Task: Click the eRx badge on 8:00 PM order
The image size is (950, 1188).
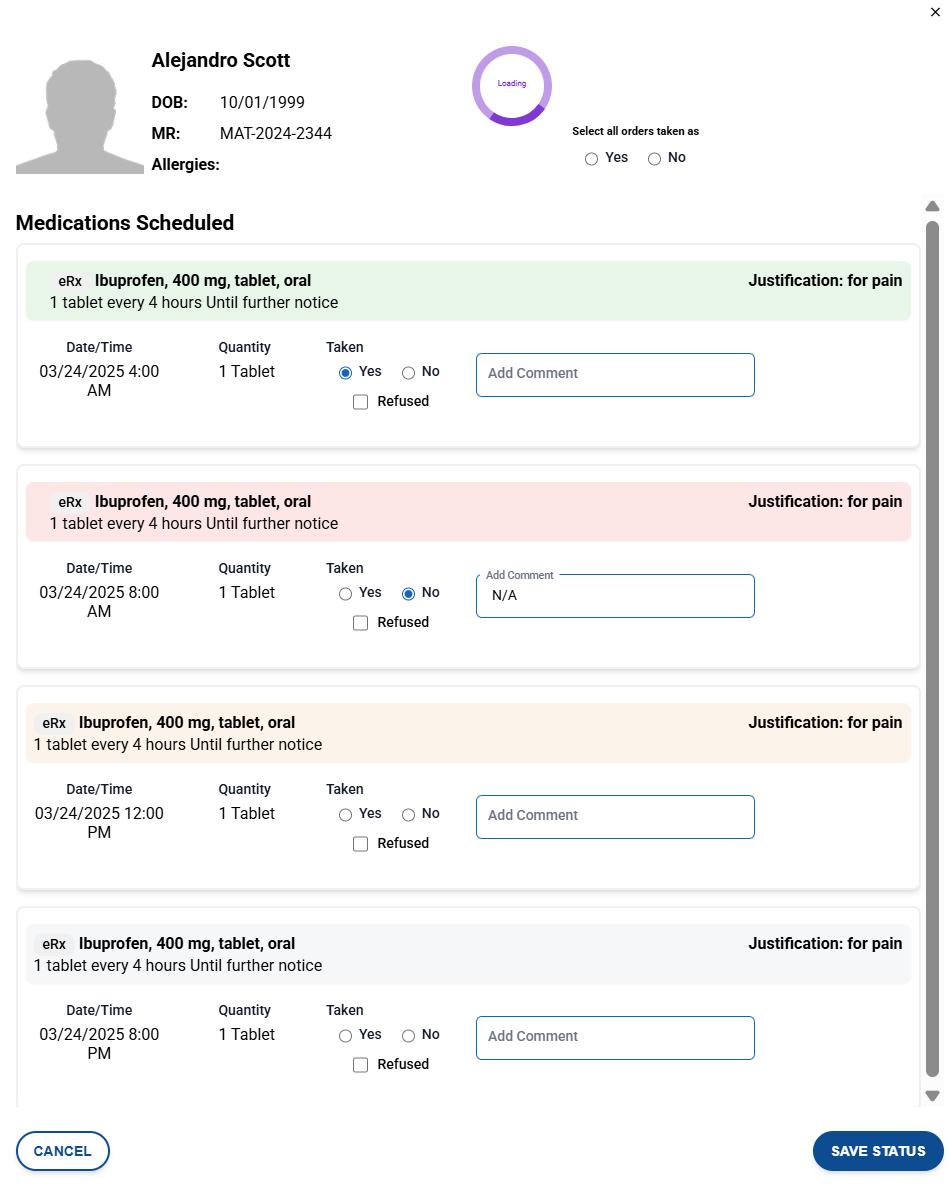Action: pyautogui.click(x=54, y=945)
